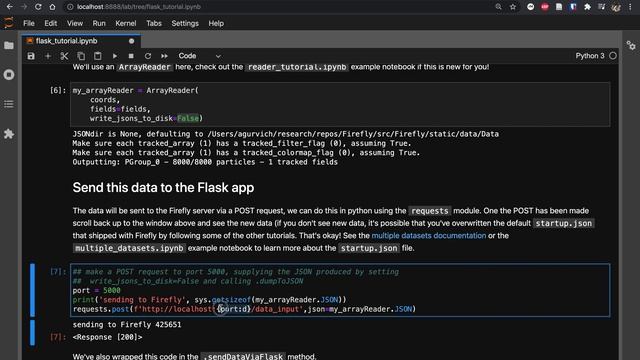640x360 pixels.
Task: Open the File Browser sidebar icon
Action: click(x=9, y=45)
